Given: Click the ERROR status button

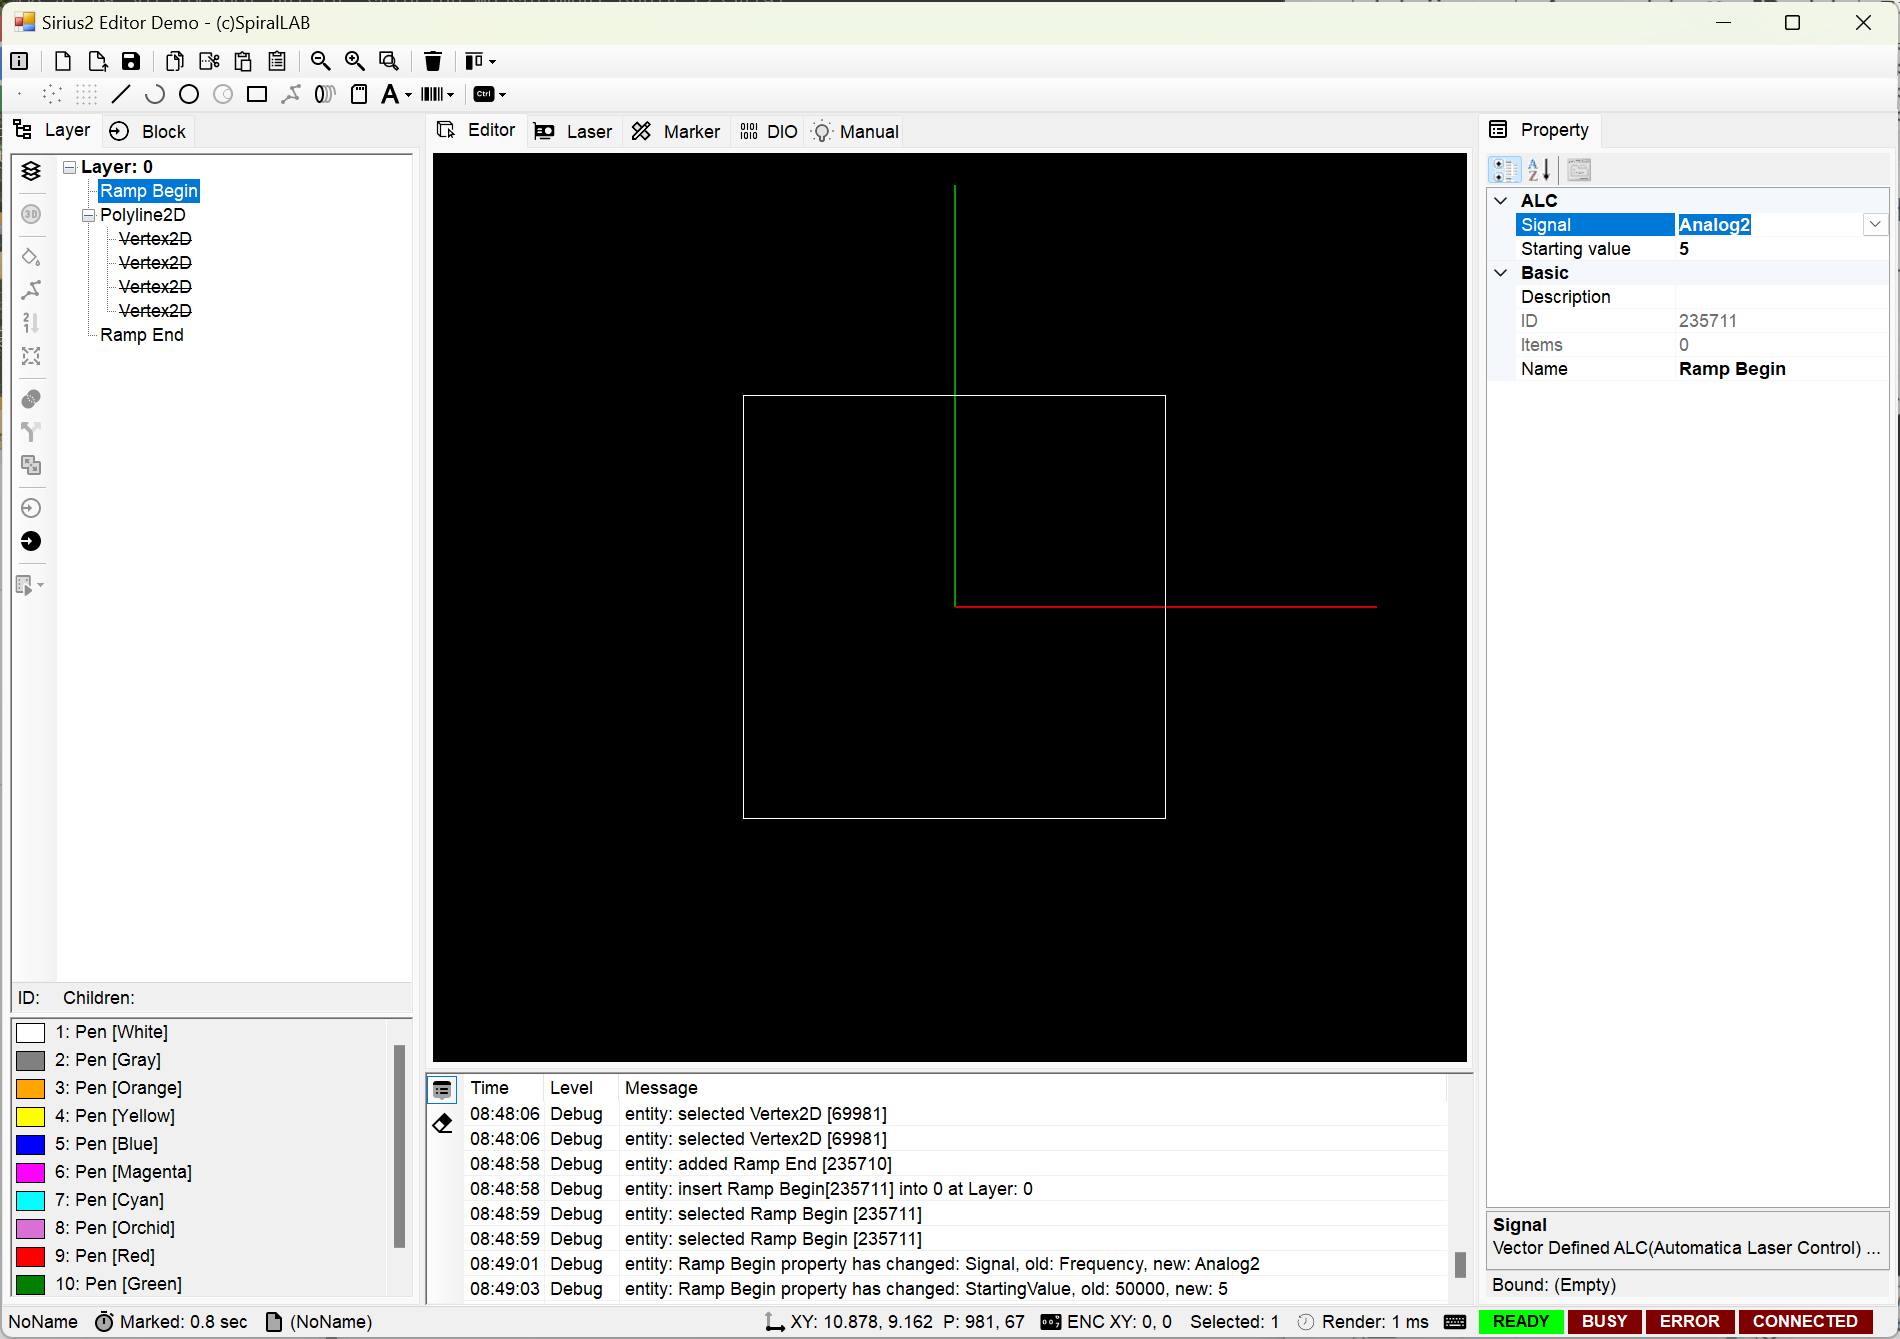Looking at the screenshot, I should click(1689, 1322).
